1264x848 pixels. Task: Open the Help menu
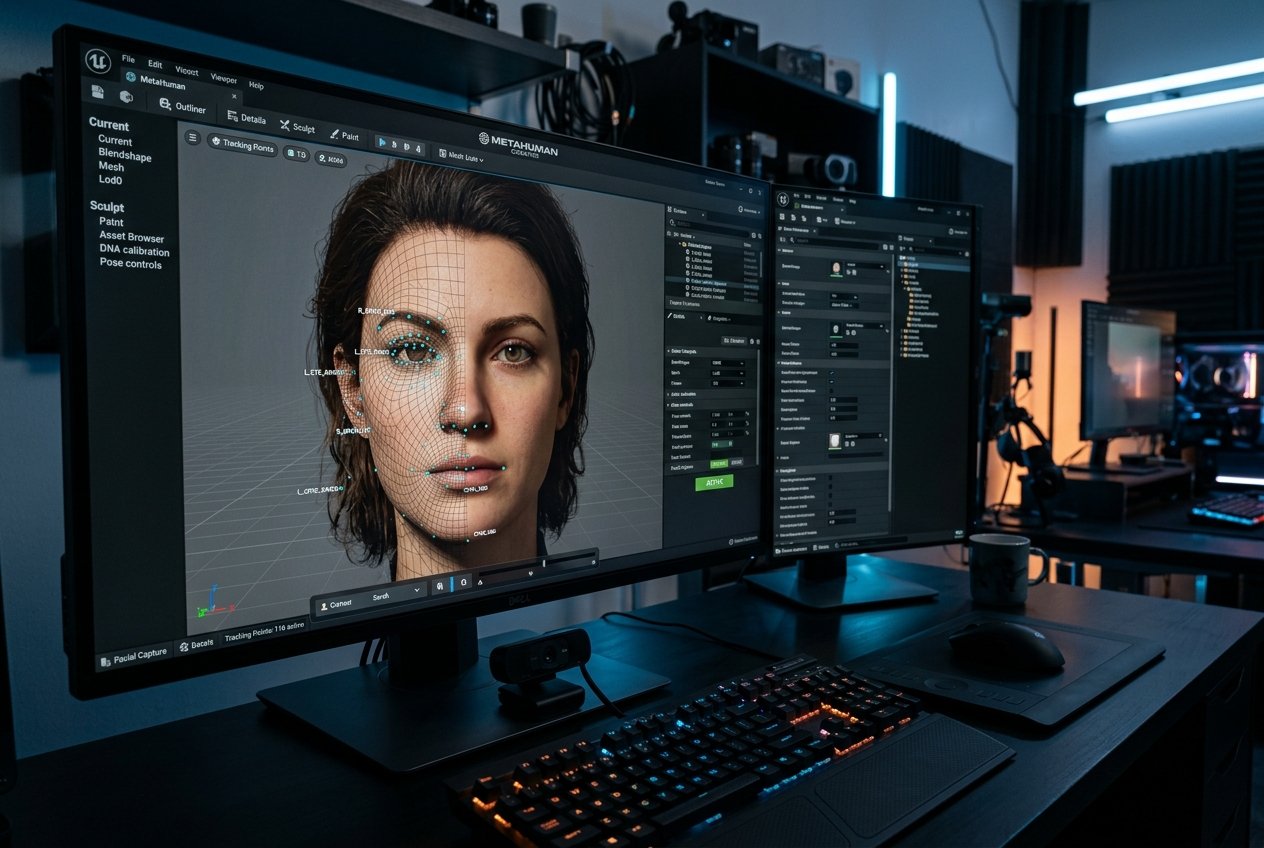click(256, 85)
